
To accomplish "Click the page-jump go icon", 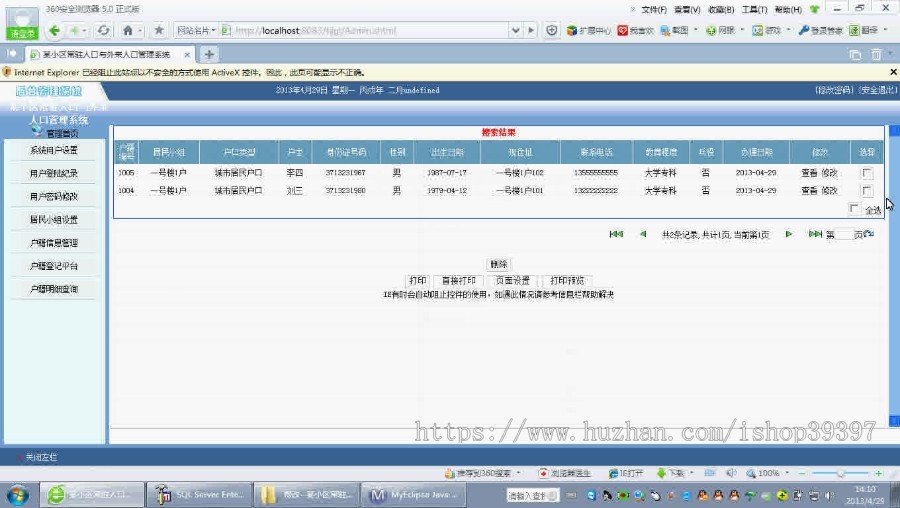I will [868, 234].
